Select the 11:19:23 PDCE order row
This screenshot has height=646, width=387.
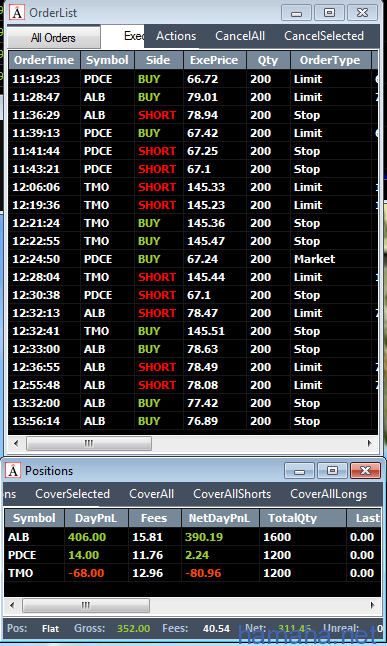click(193, 79)
